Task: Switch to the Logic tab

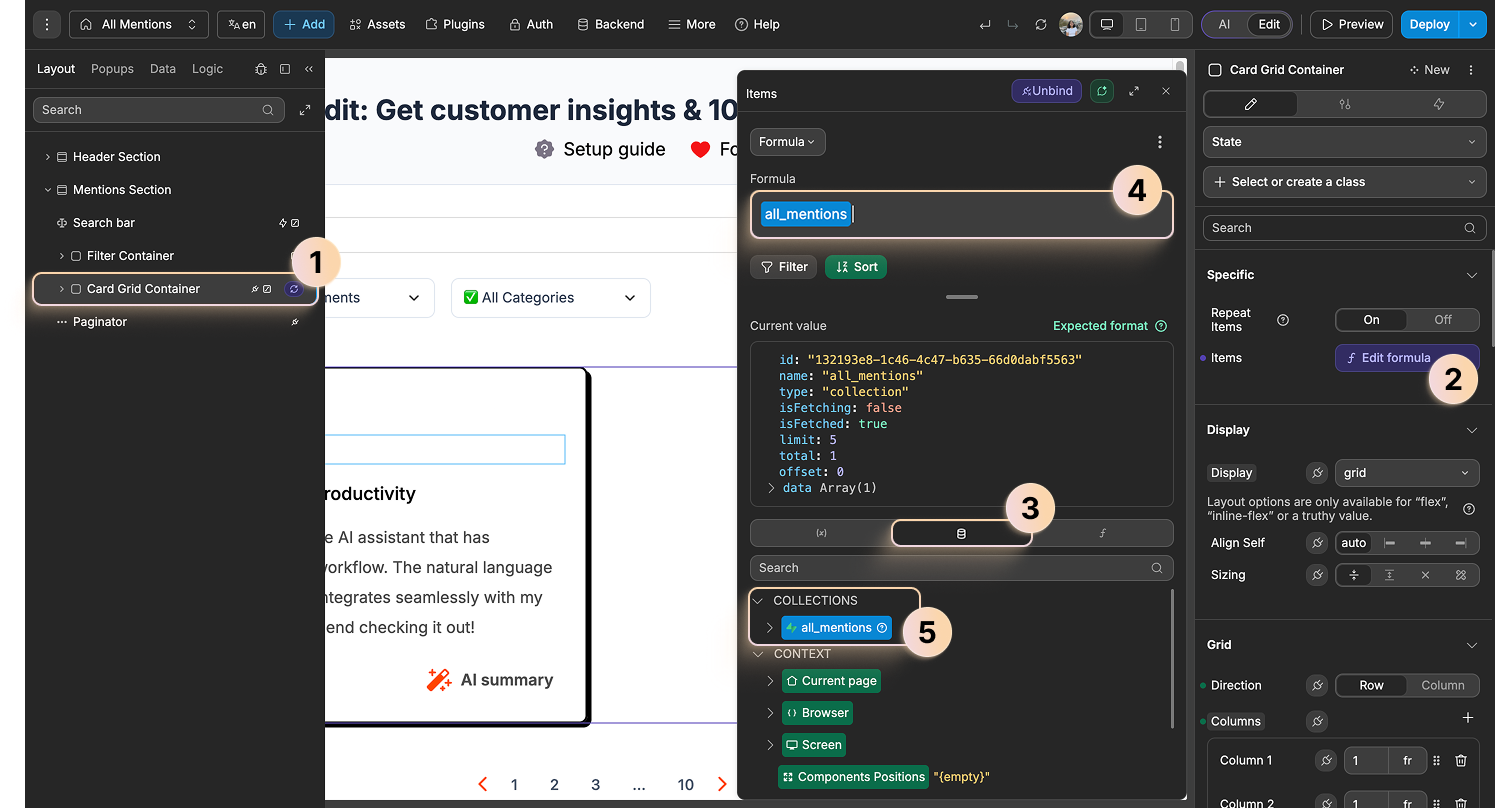Action: (x=208, y=69)
